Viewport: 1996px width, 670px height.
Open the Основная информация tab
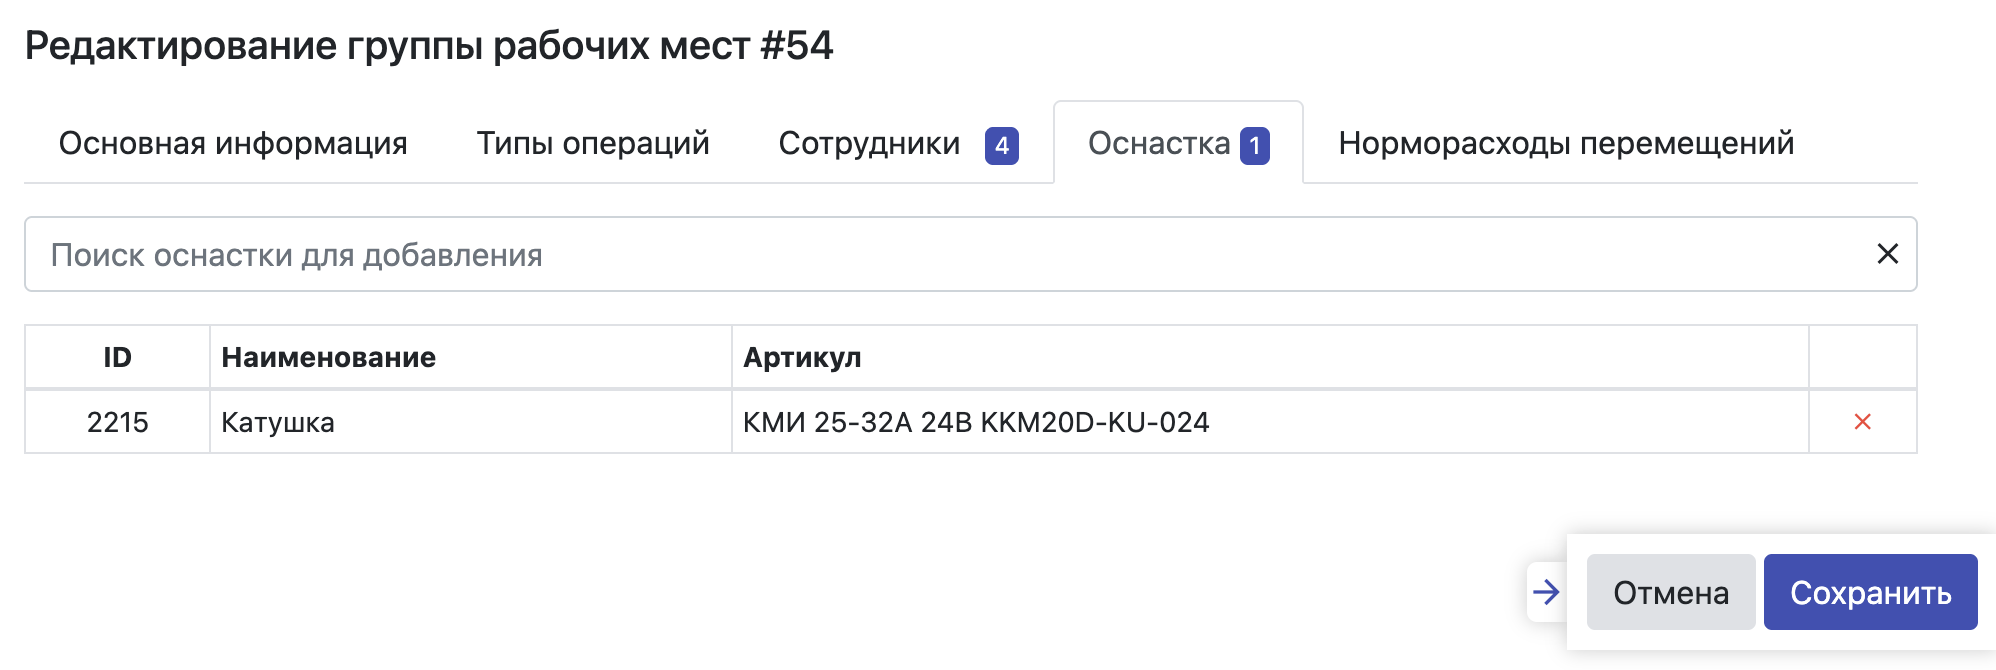(x=233, y=143)
